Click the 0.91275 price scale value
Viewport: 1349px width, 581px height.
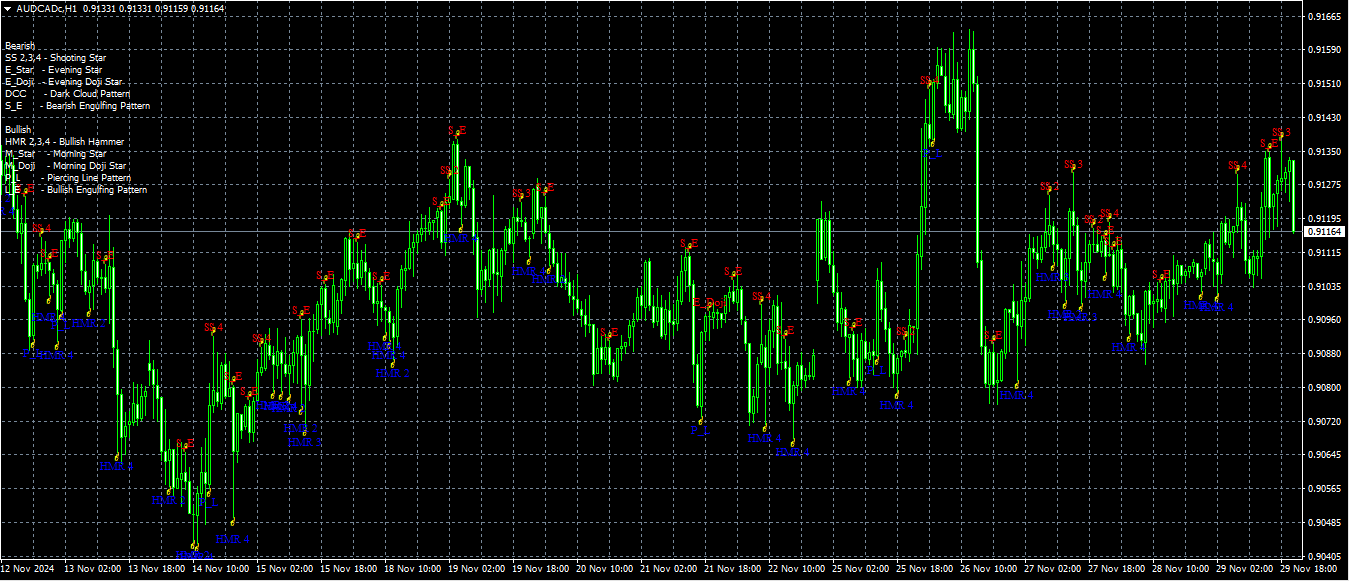(1324, 185)
